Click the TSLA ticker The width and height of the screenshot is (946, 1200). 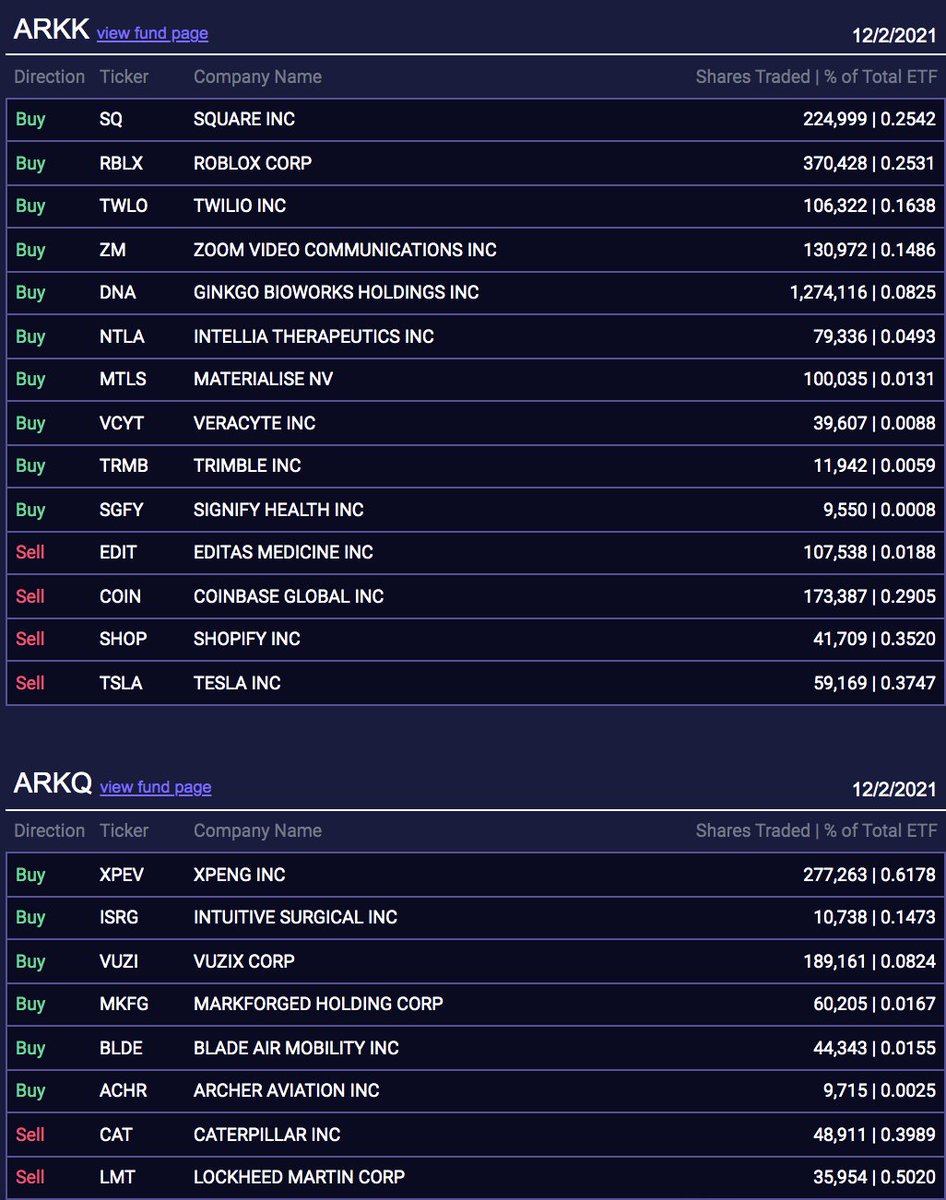coord(121,683)
